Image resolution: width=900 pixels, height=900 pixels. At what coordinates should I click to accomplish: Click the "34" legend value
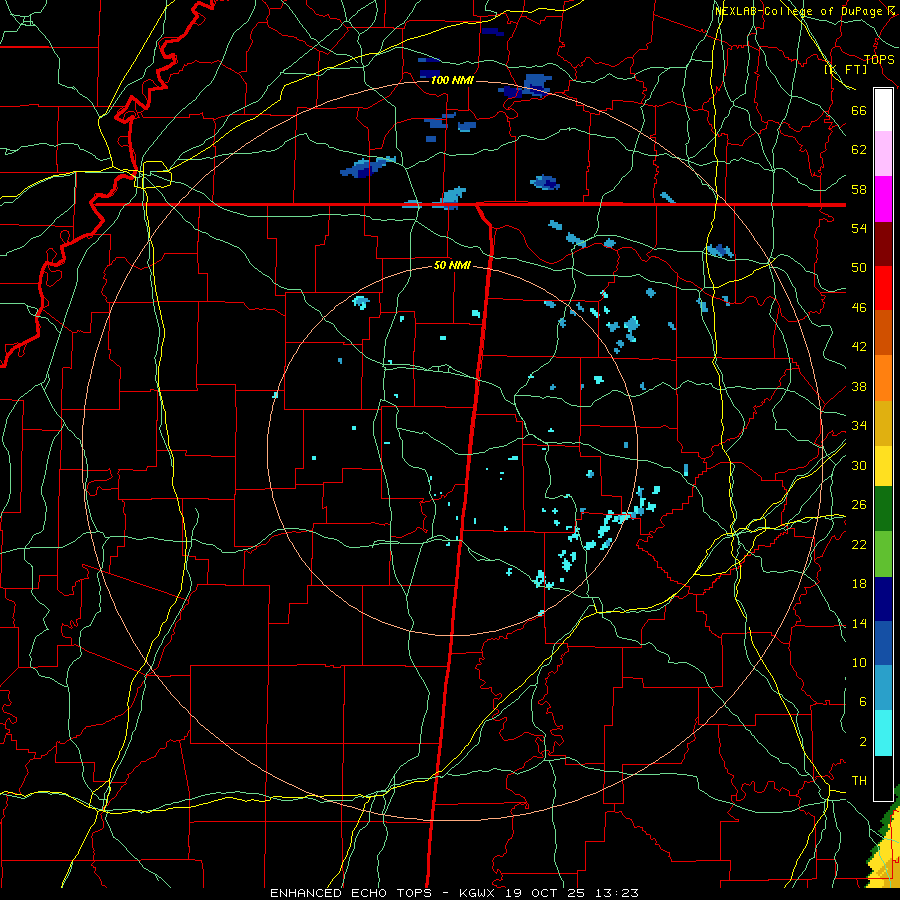coord(859,426)
